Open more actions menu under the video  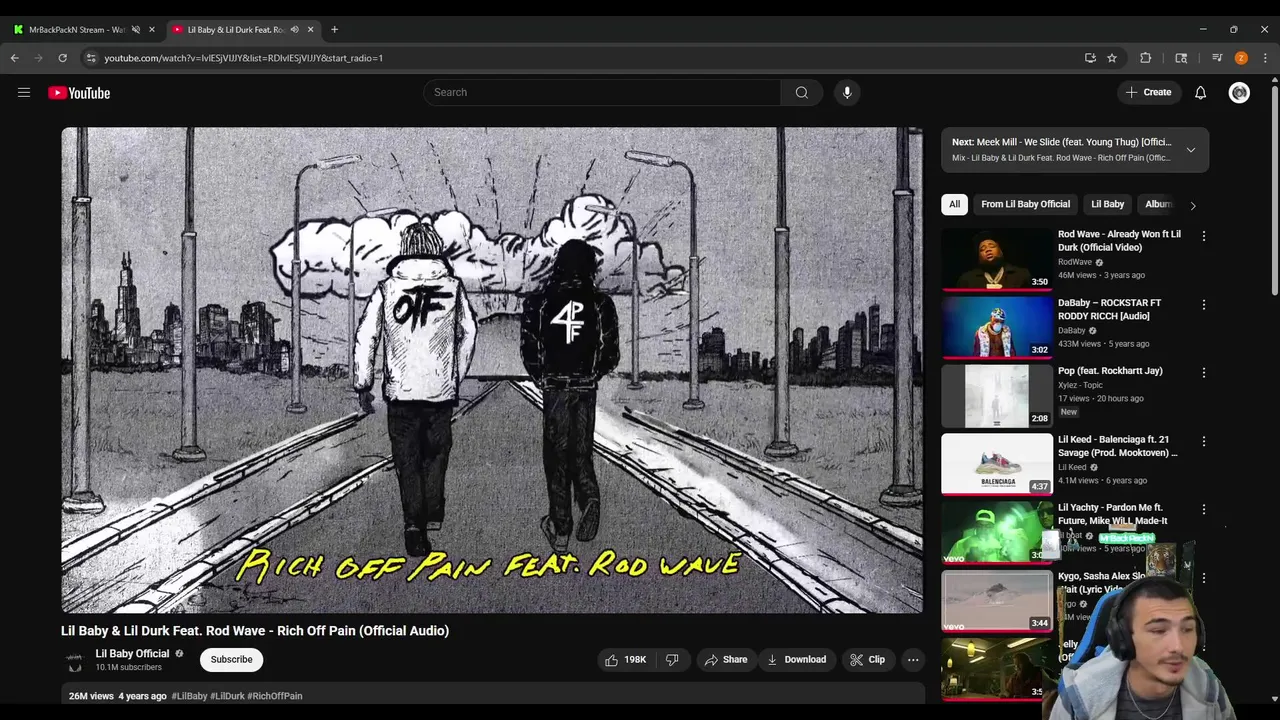pyautogui.click(x=913, y=660)
